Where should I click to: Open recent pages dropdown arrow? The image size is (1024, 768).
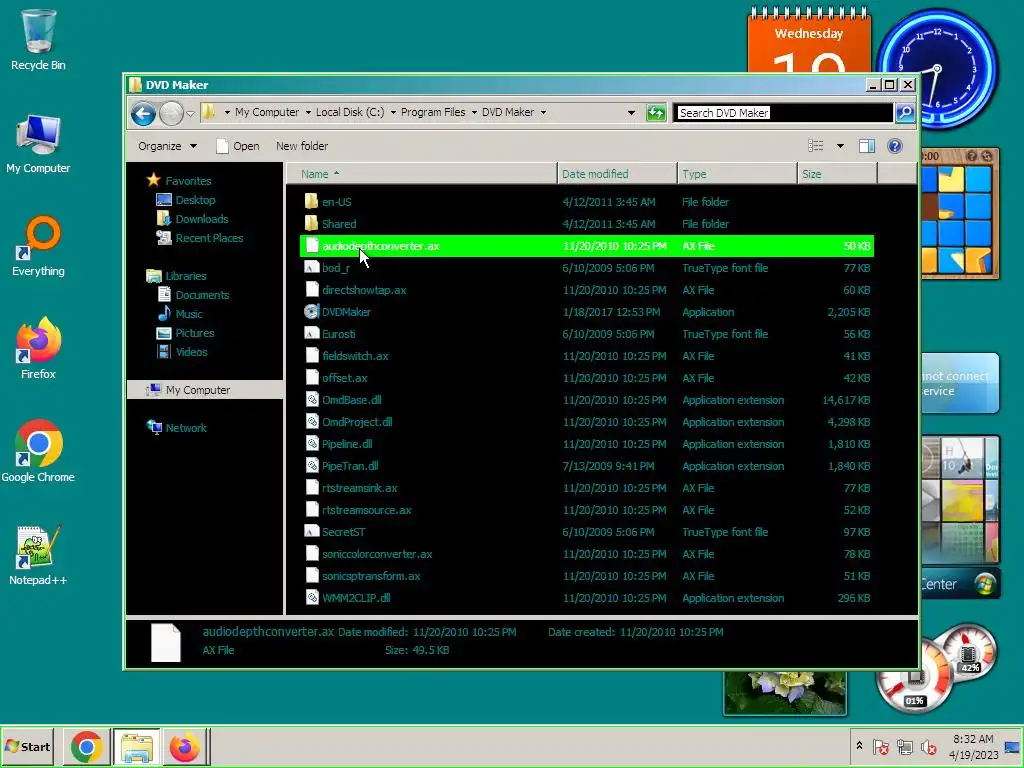[x=190, y=114]
